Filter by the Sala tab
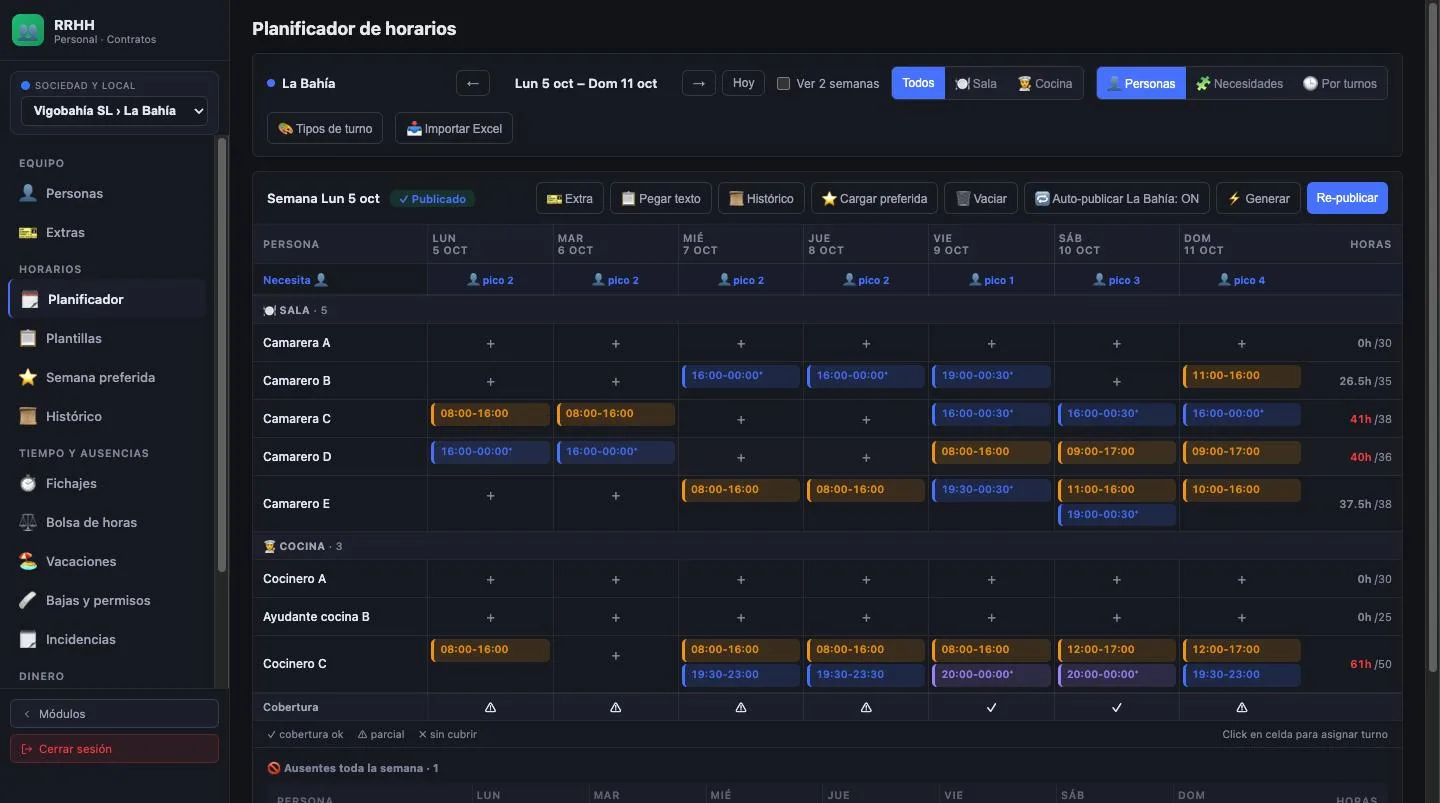 coord(976,83)
